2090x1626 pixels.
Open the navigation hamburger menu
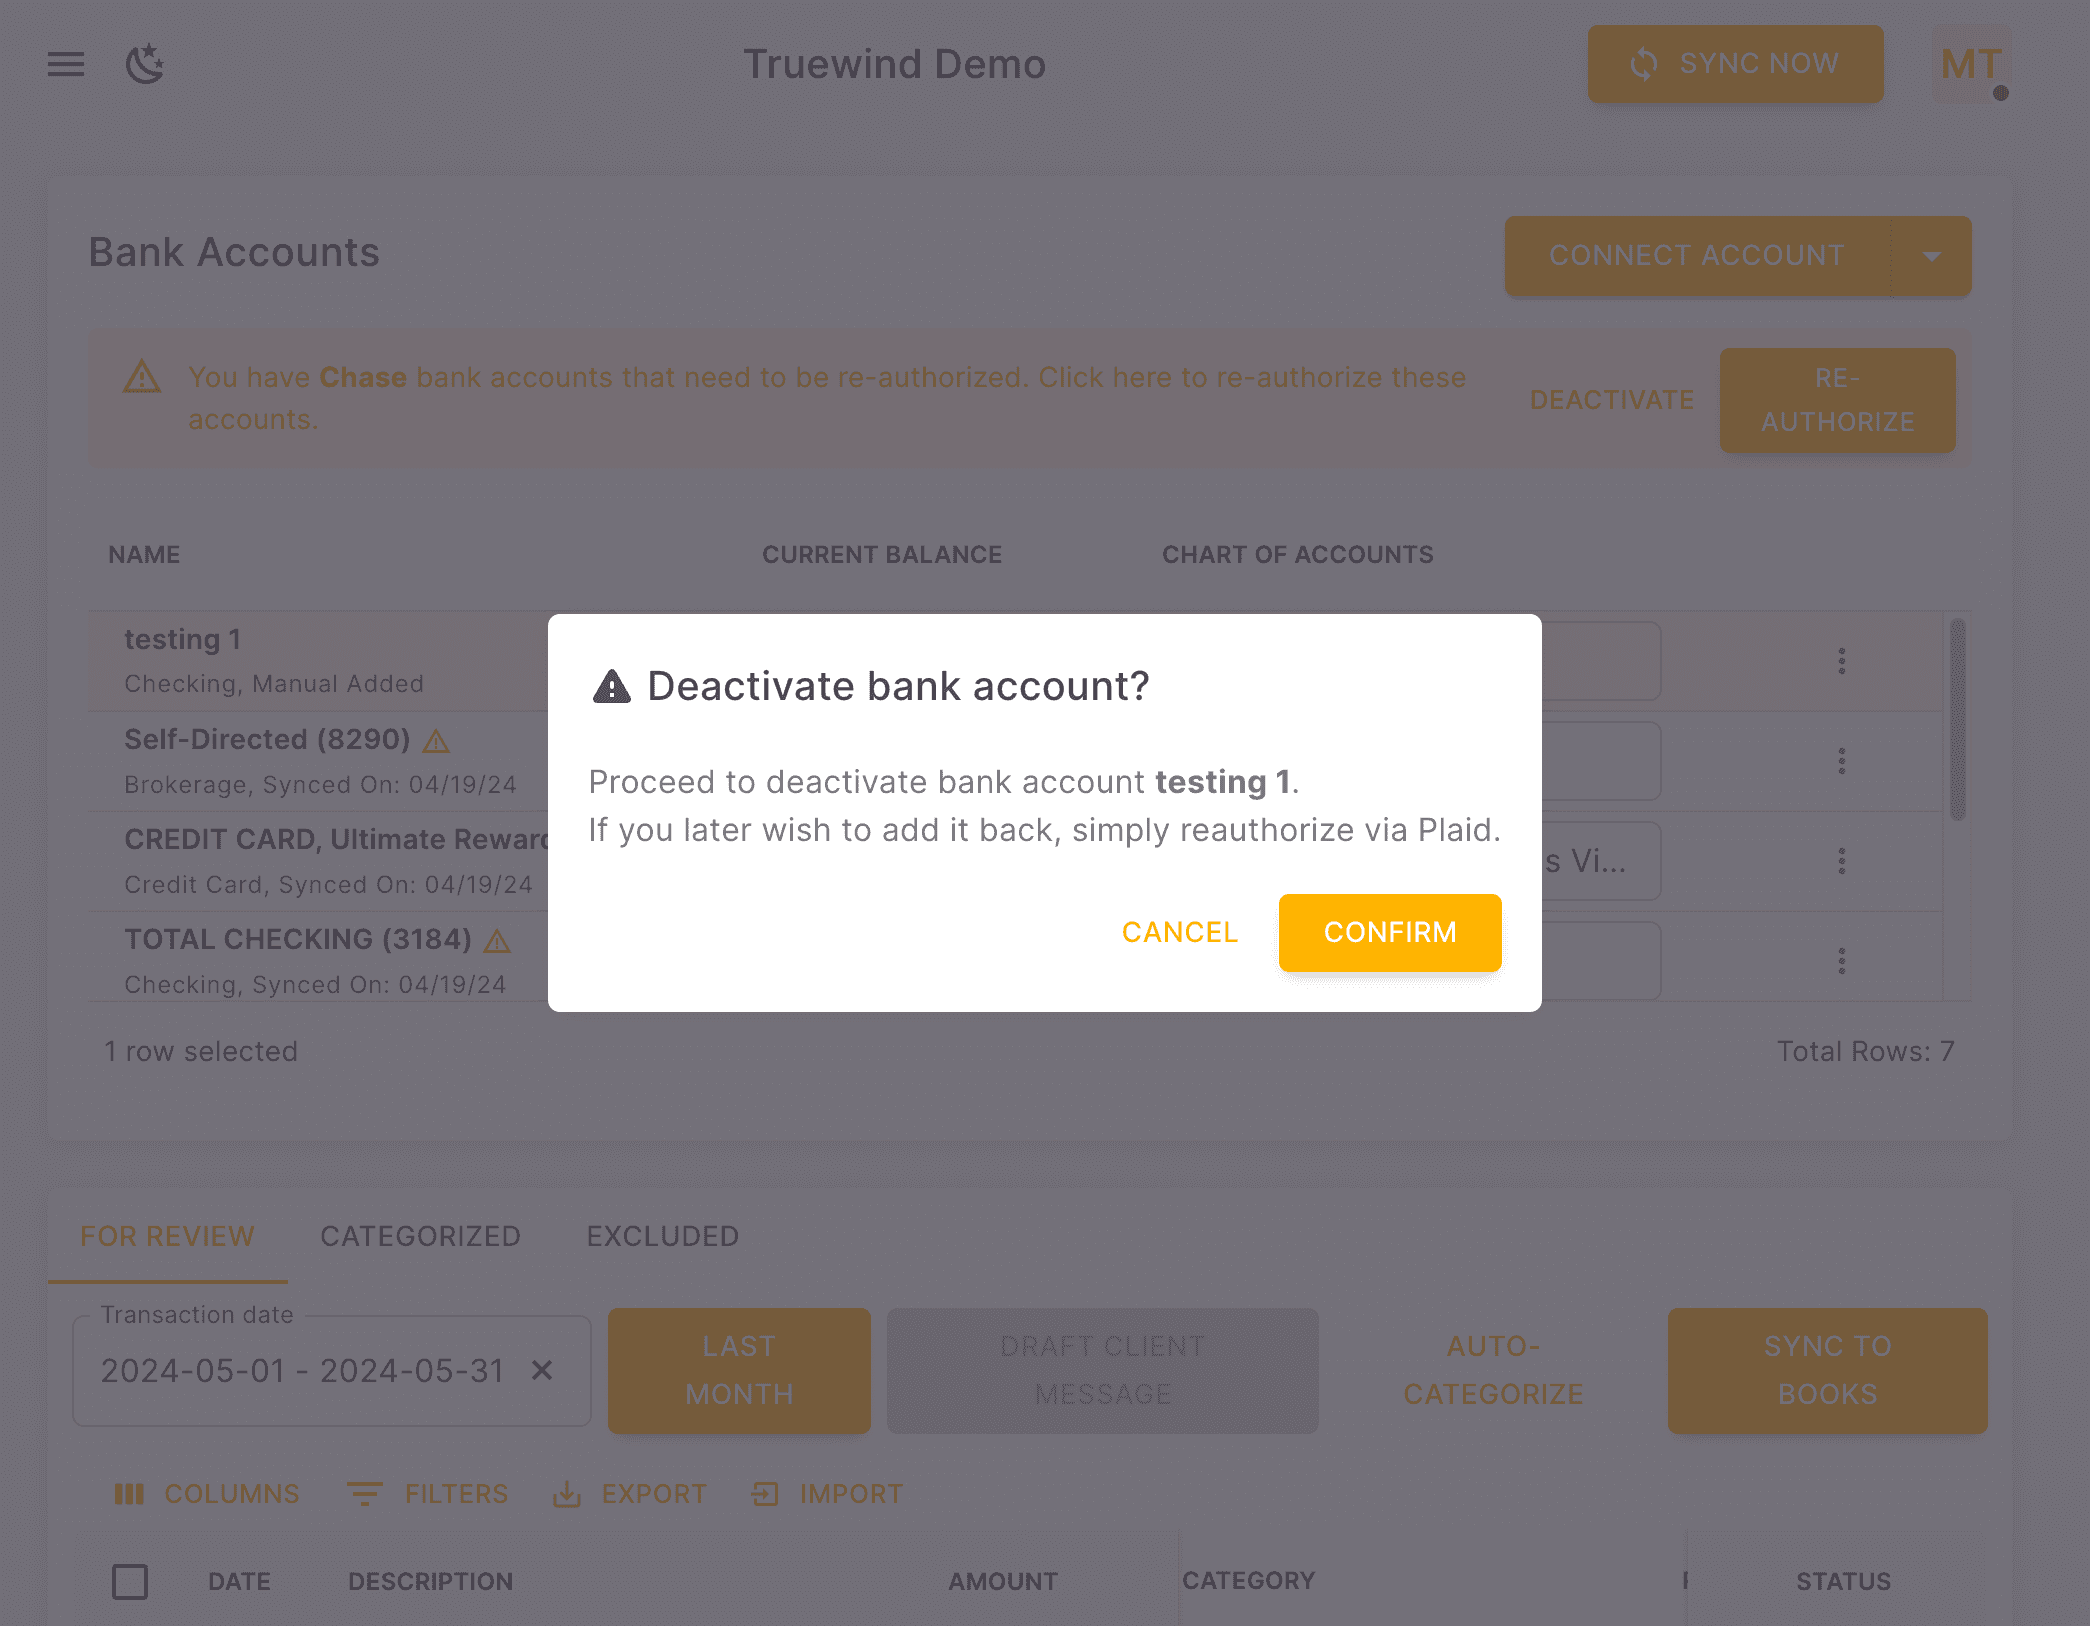(x=65, y=64)
